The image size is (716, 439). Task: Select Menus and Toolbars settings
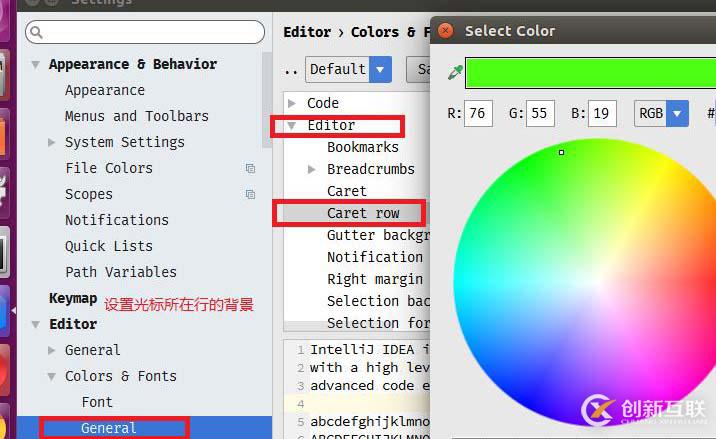pos(137,116)
